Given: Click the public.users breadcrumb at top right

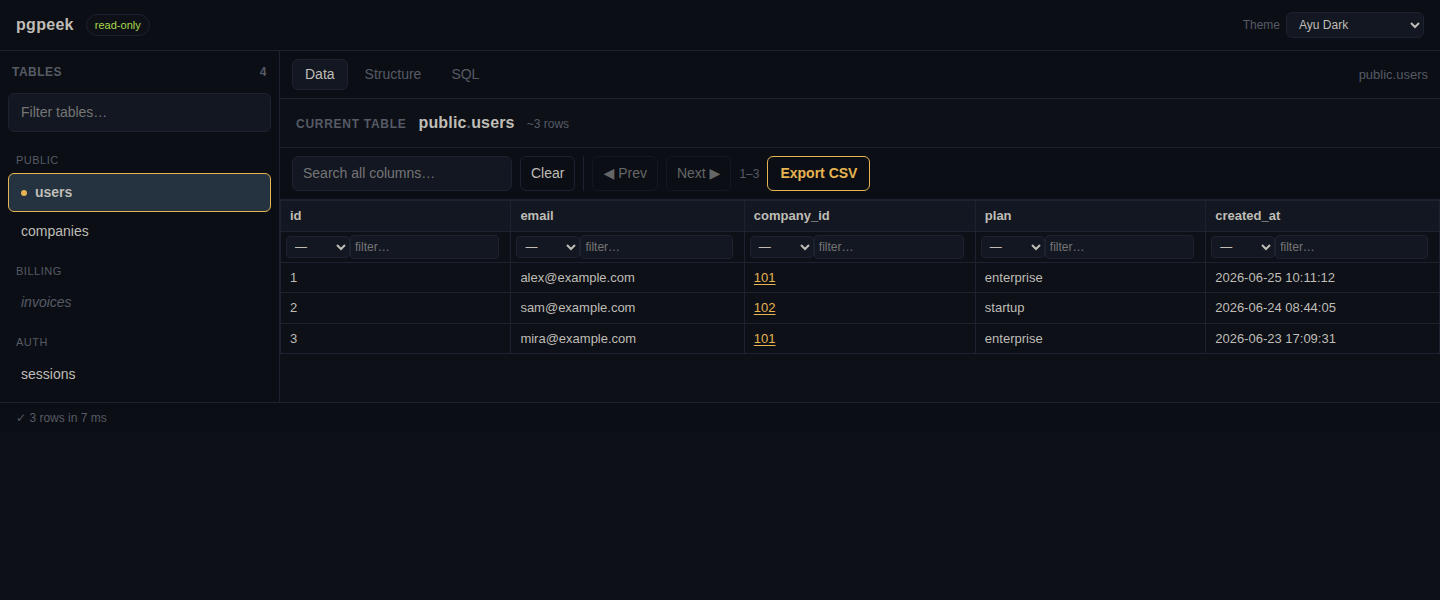Looking at the screenshot, I should (1393, 75).
